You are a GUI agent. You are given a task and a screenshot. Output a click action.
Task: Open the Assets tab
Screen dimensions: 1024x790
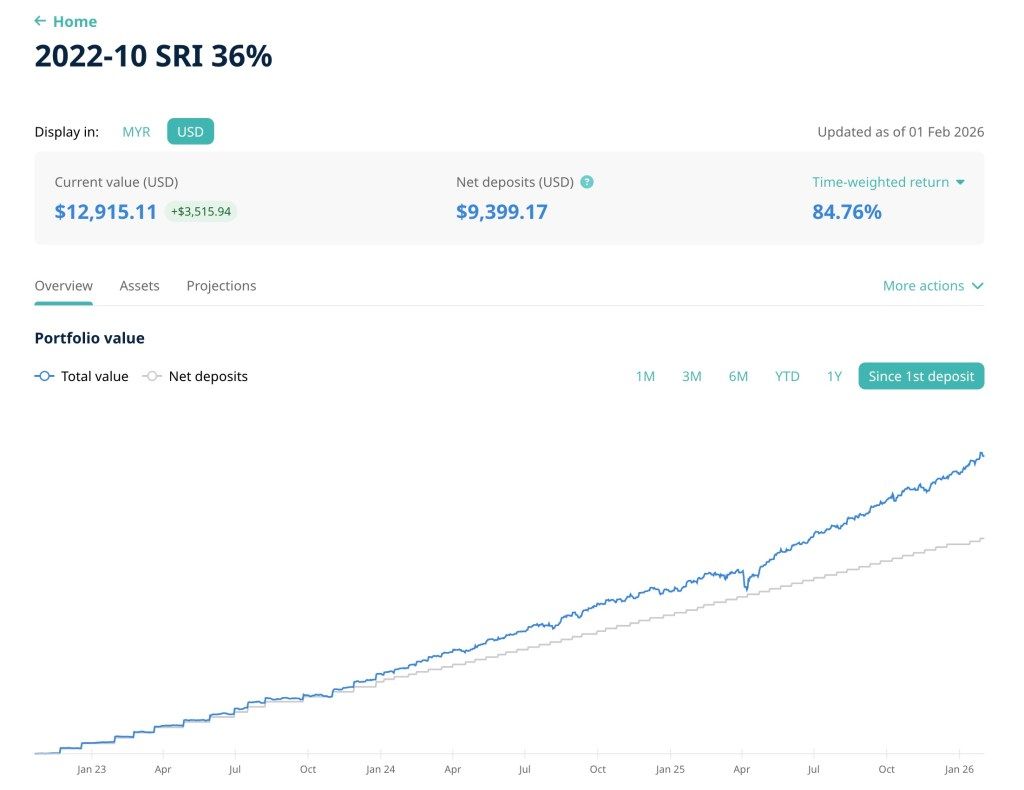coord(139,286)
